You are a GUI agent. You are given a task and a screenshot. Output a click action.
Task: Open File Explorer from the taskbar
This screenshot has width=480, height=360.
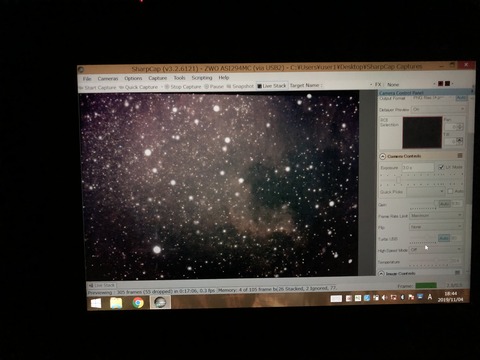click(116, 303)
